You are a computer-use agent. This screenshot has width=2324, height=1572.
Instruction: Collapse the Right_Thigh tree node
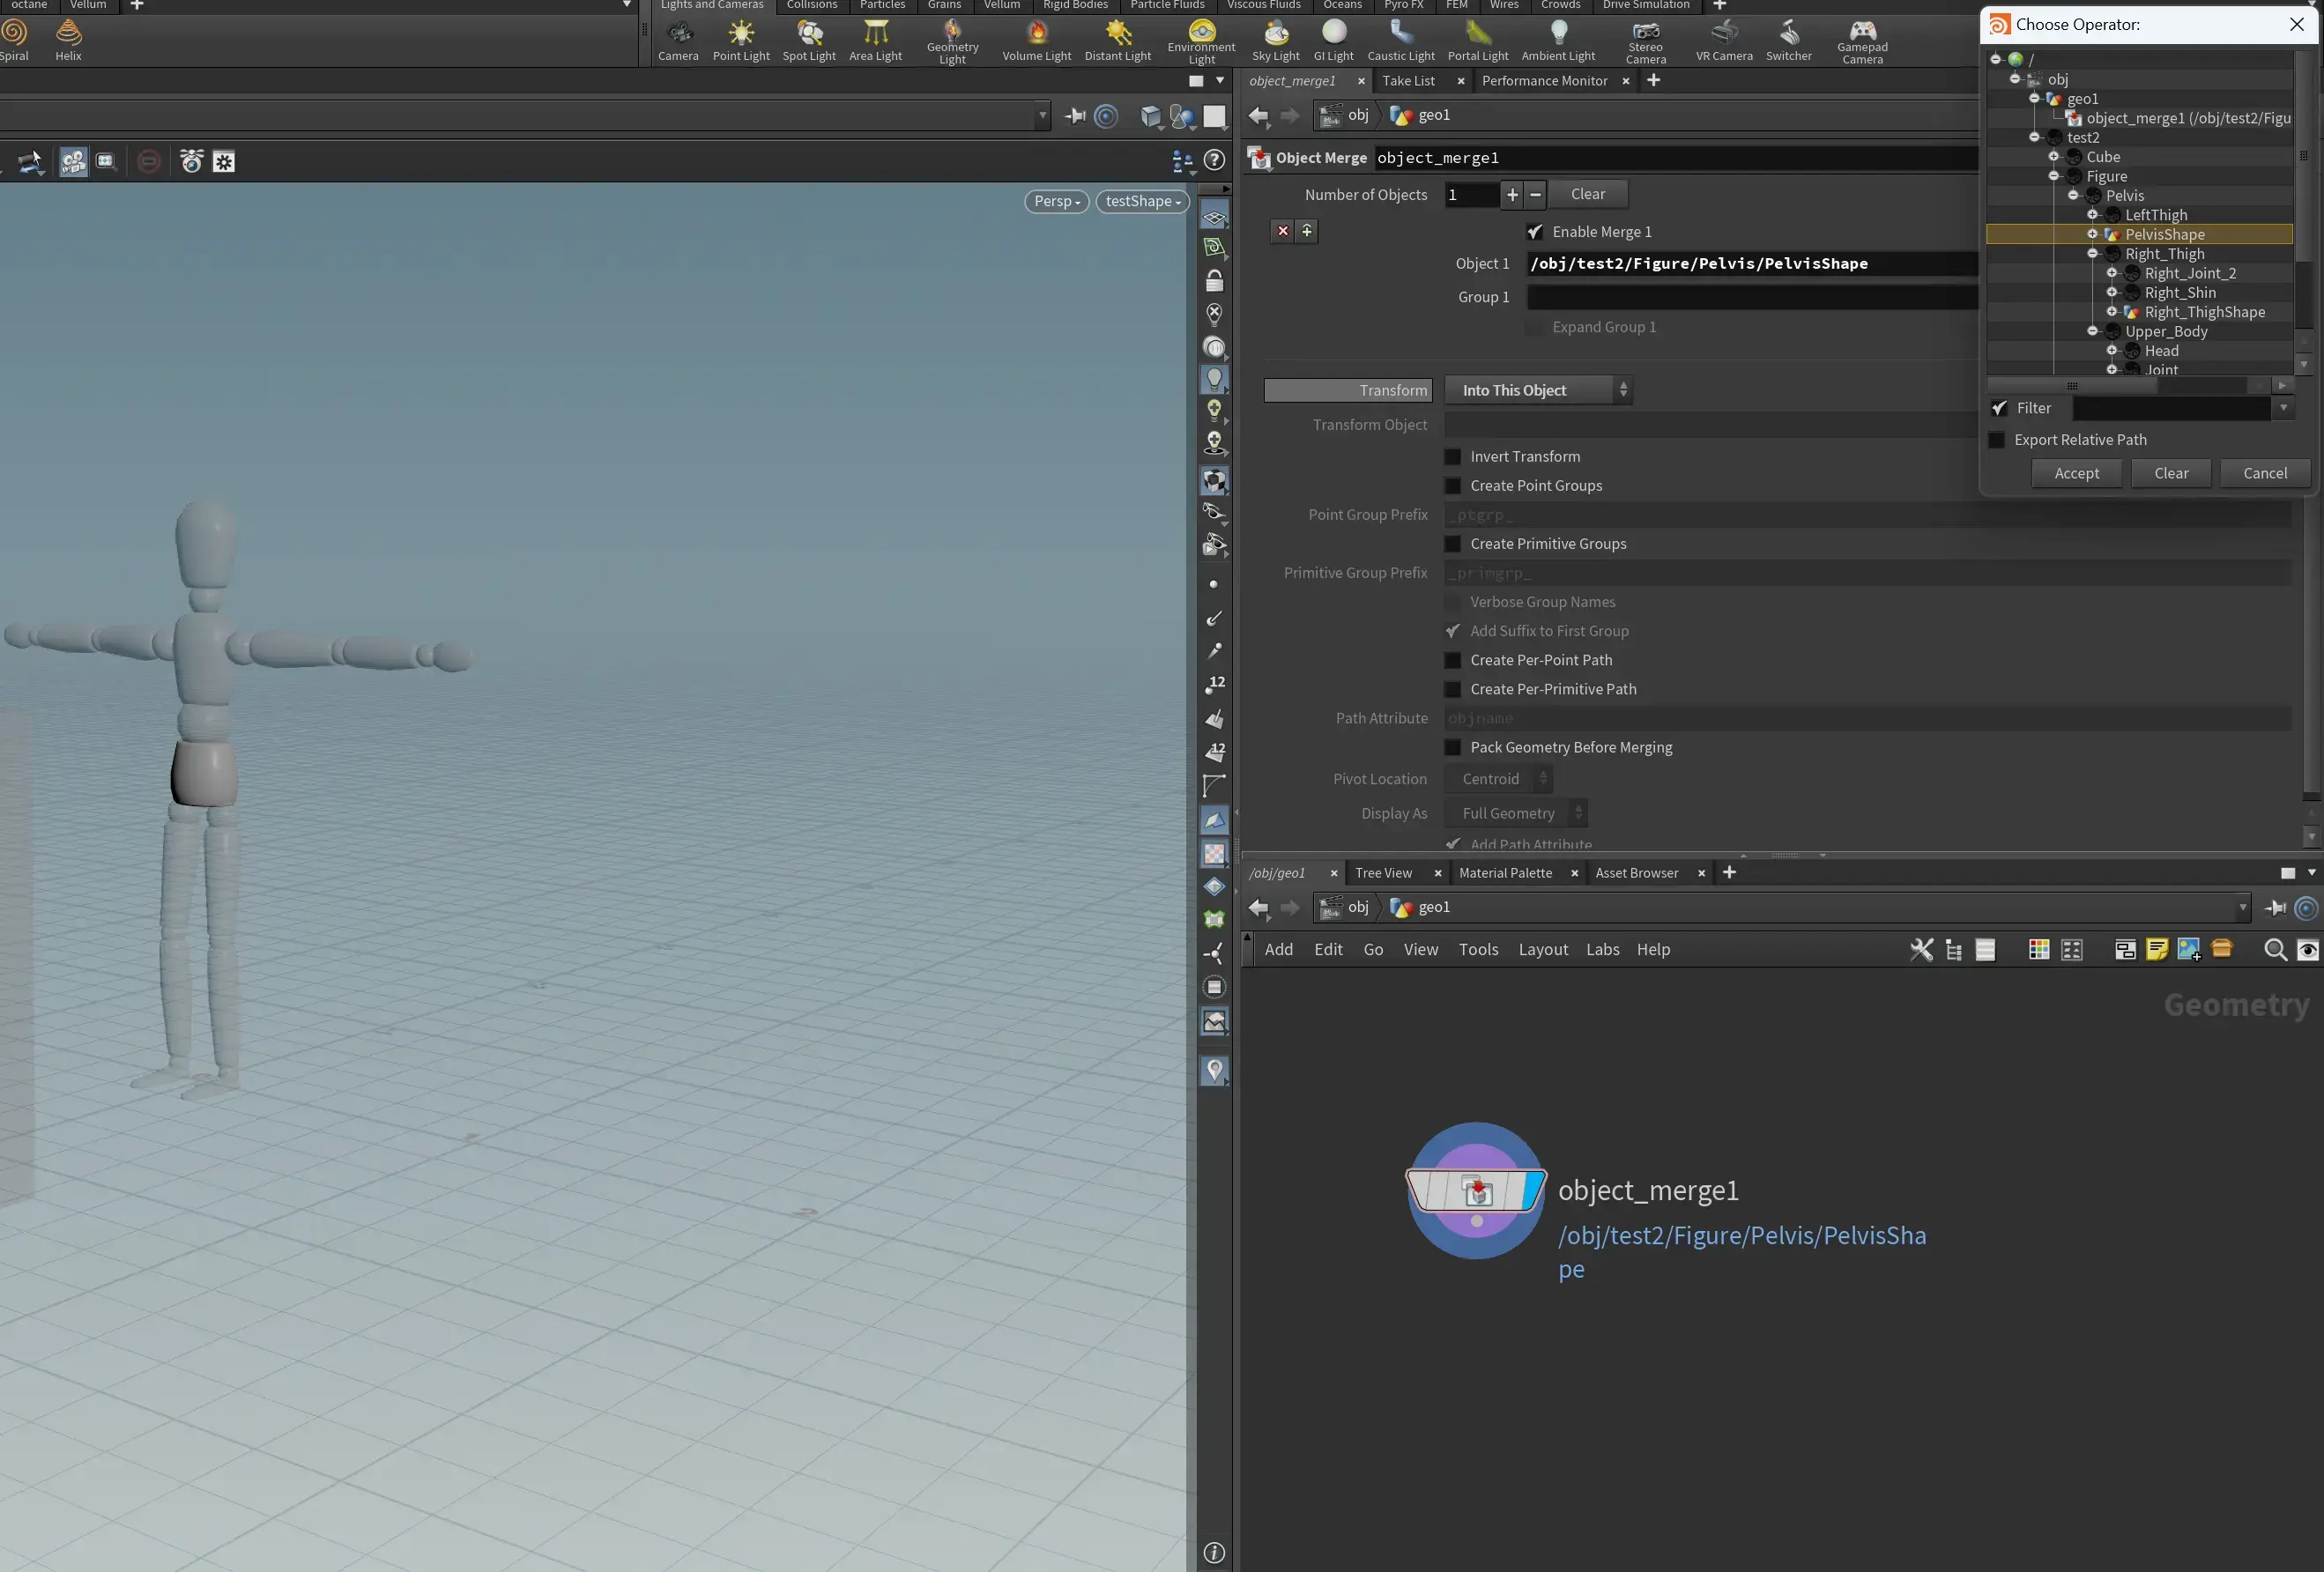(2092, 254)
